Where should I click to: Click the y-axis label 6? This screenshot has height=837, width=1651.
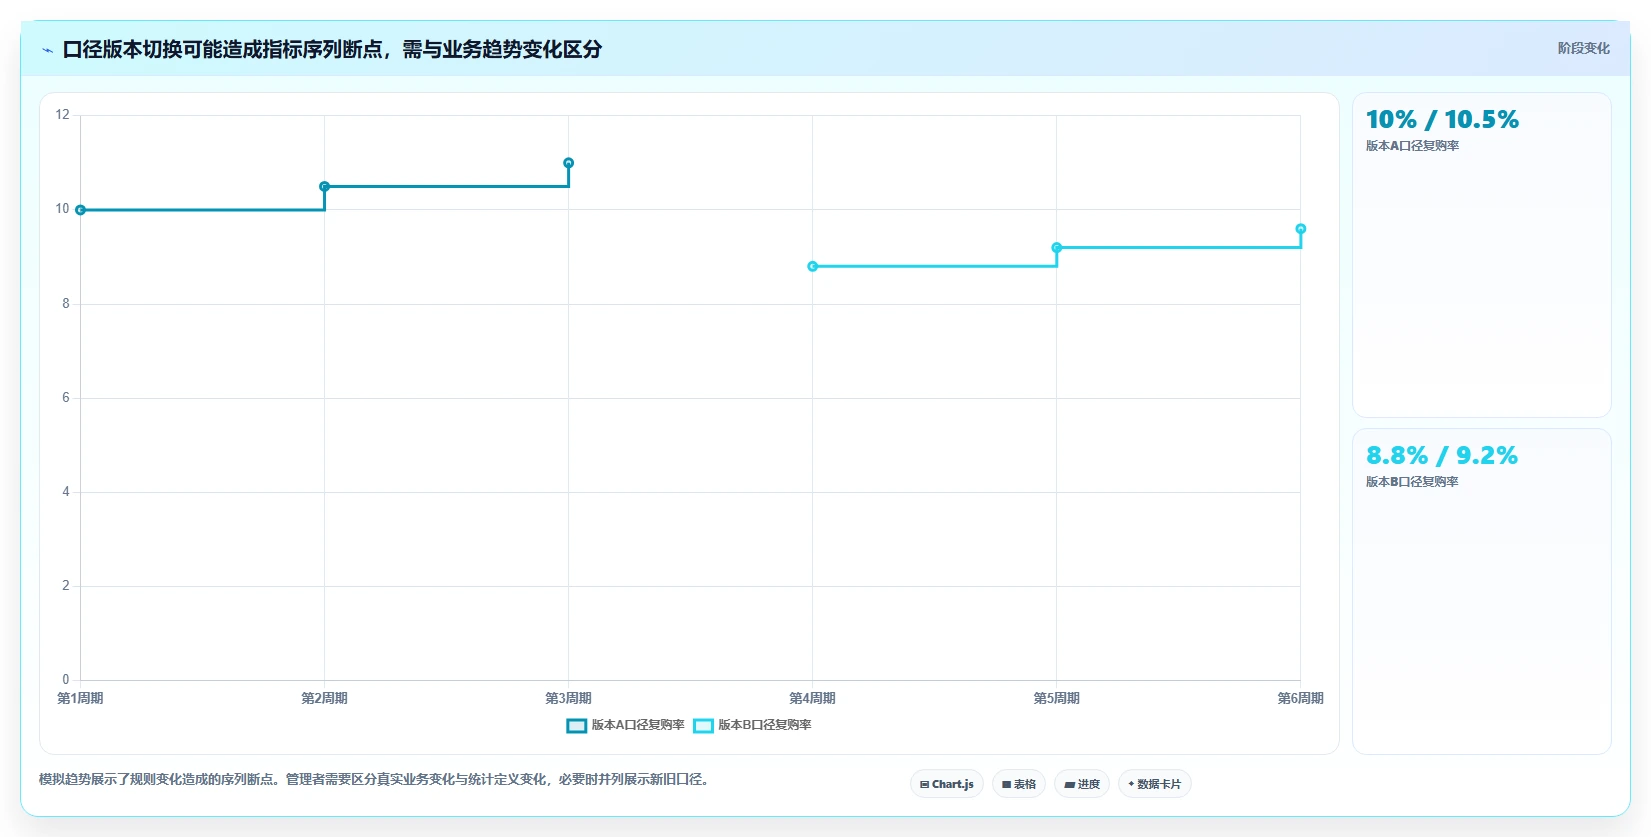click(66, 397)
